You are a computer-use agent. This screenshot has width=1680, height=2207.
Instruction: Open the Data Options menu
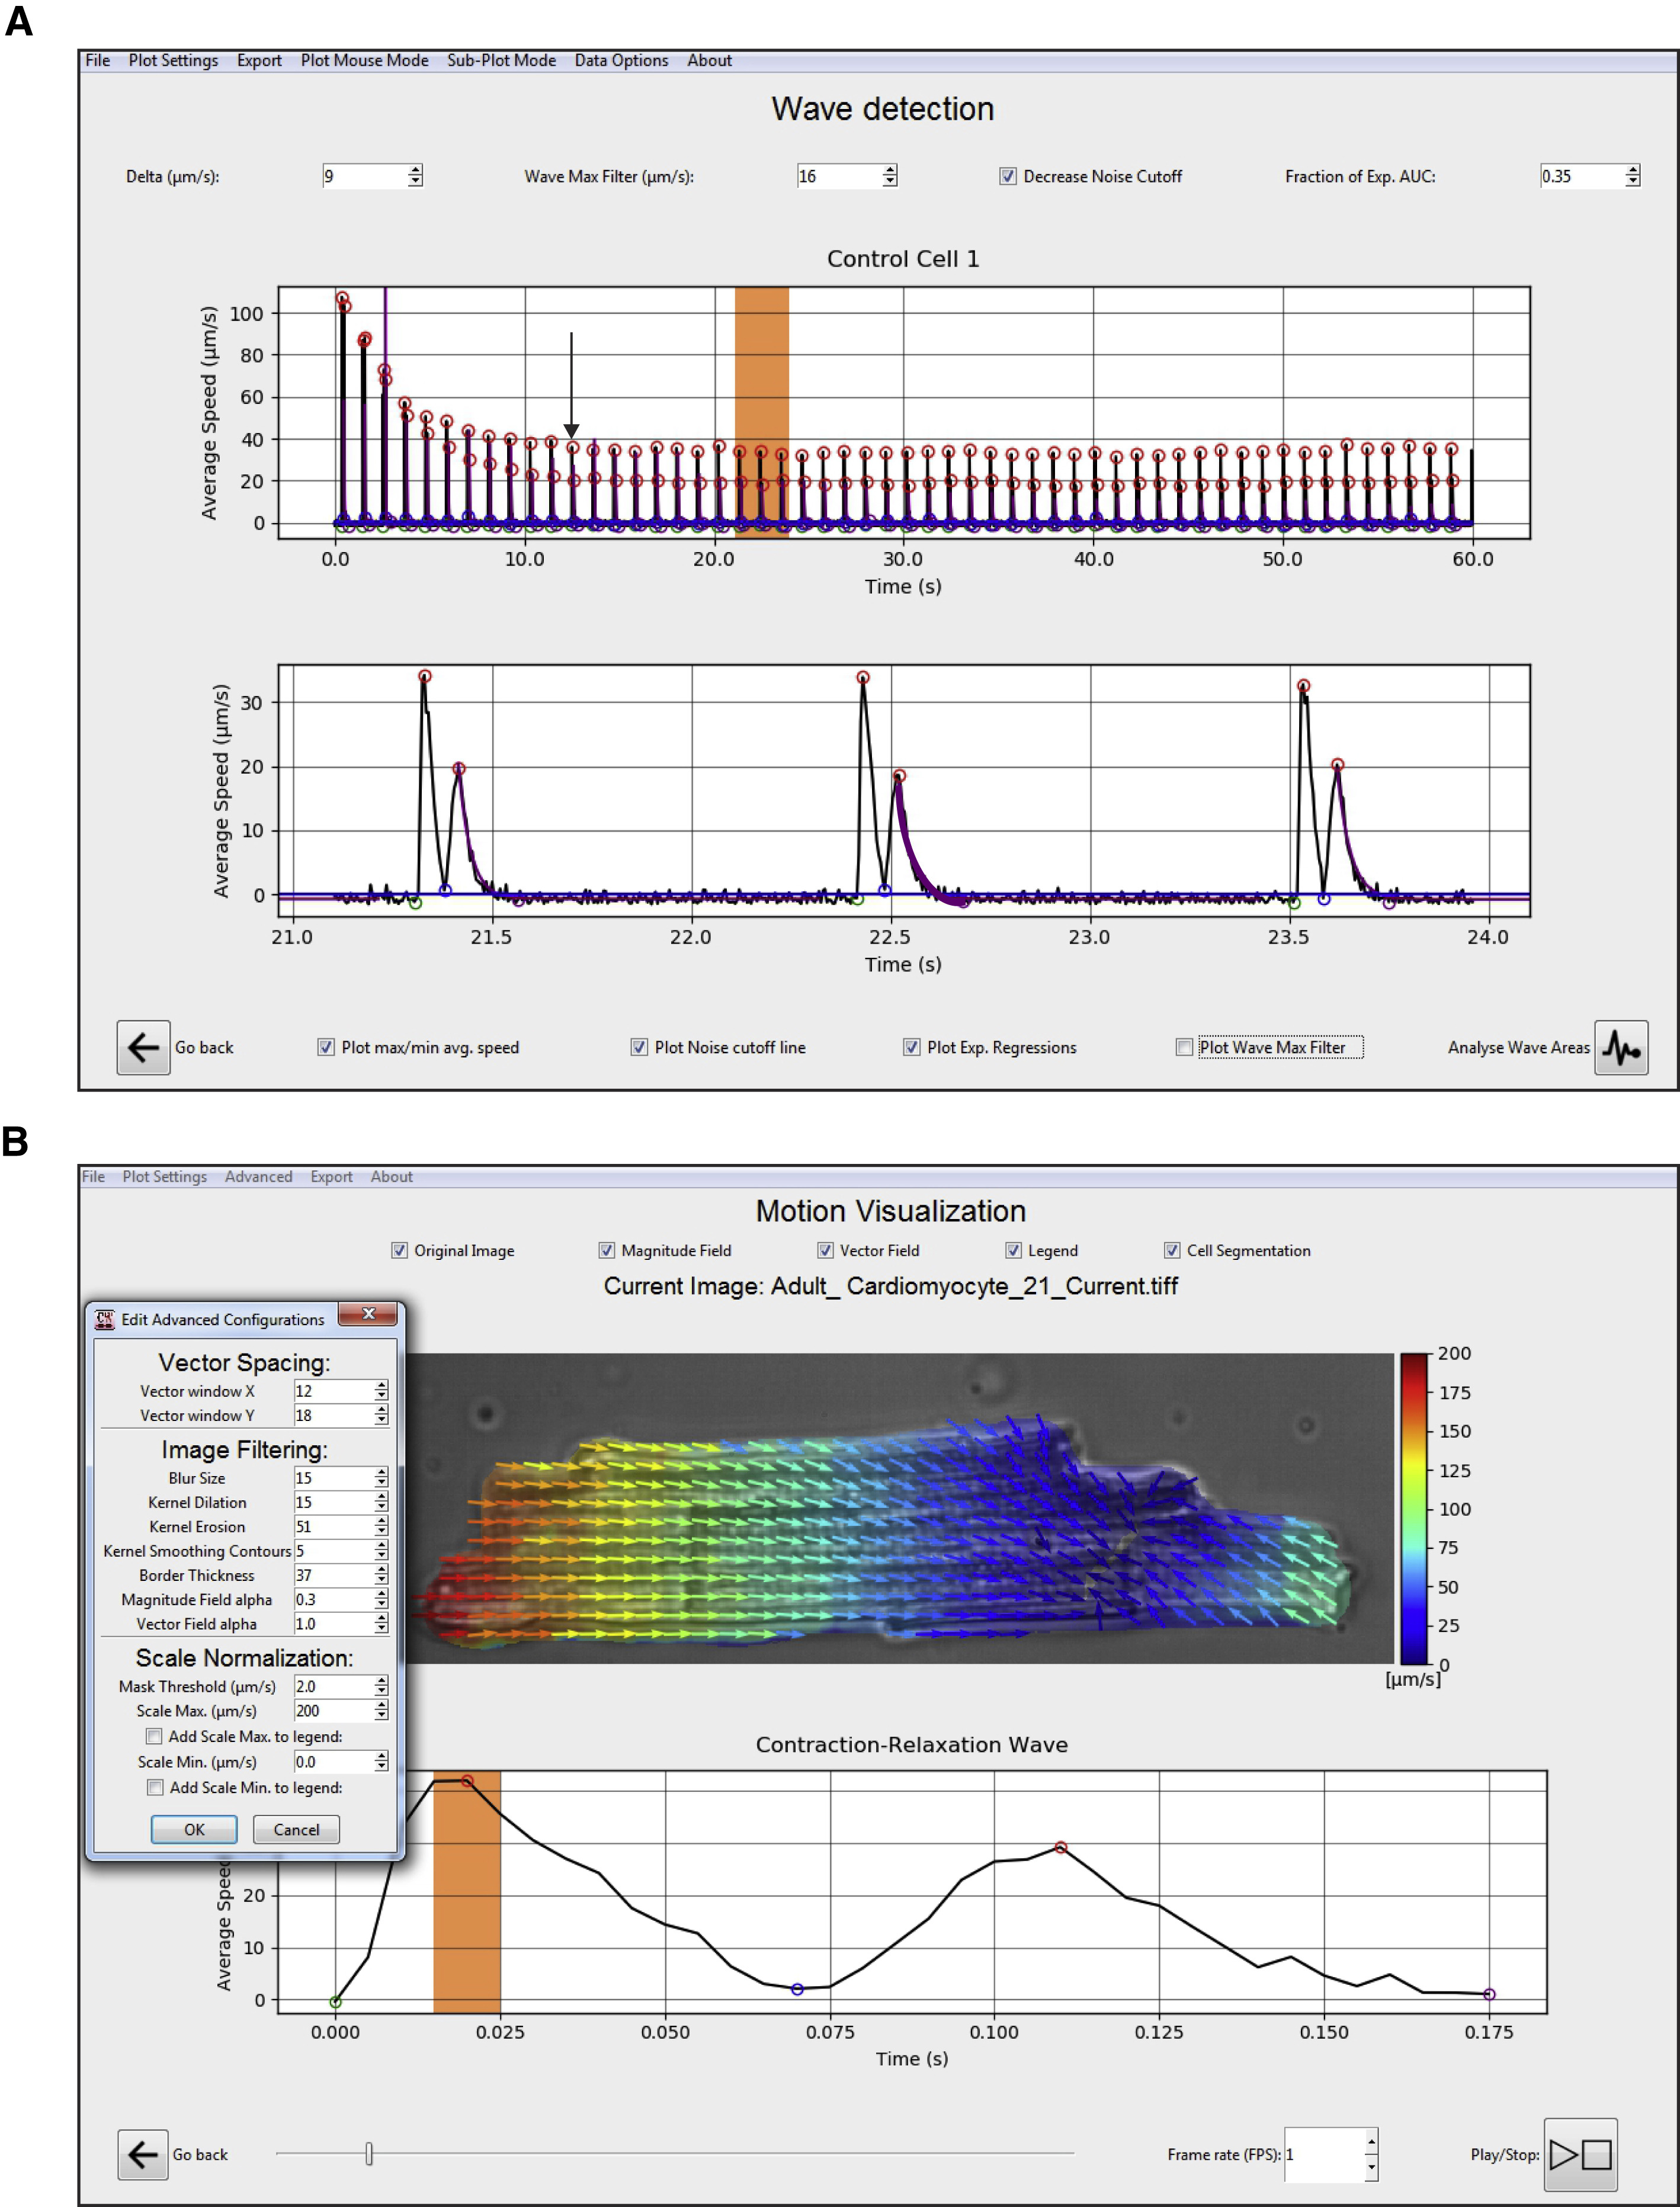(x=621, y=60)
